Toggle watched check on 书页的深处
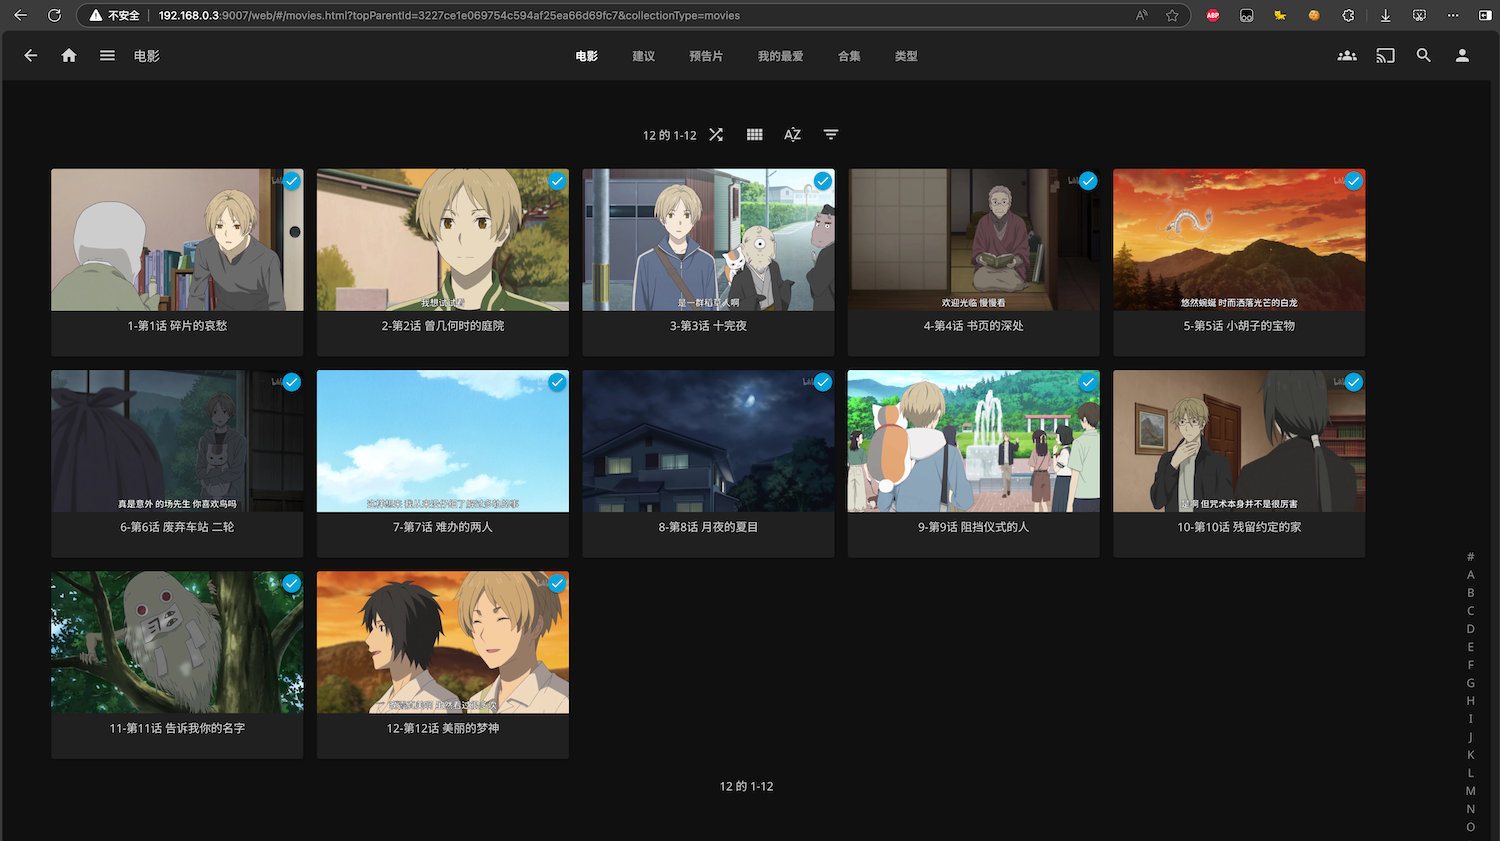The width and height of the screenshot is (1500, 841). pos(1088,181)
